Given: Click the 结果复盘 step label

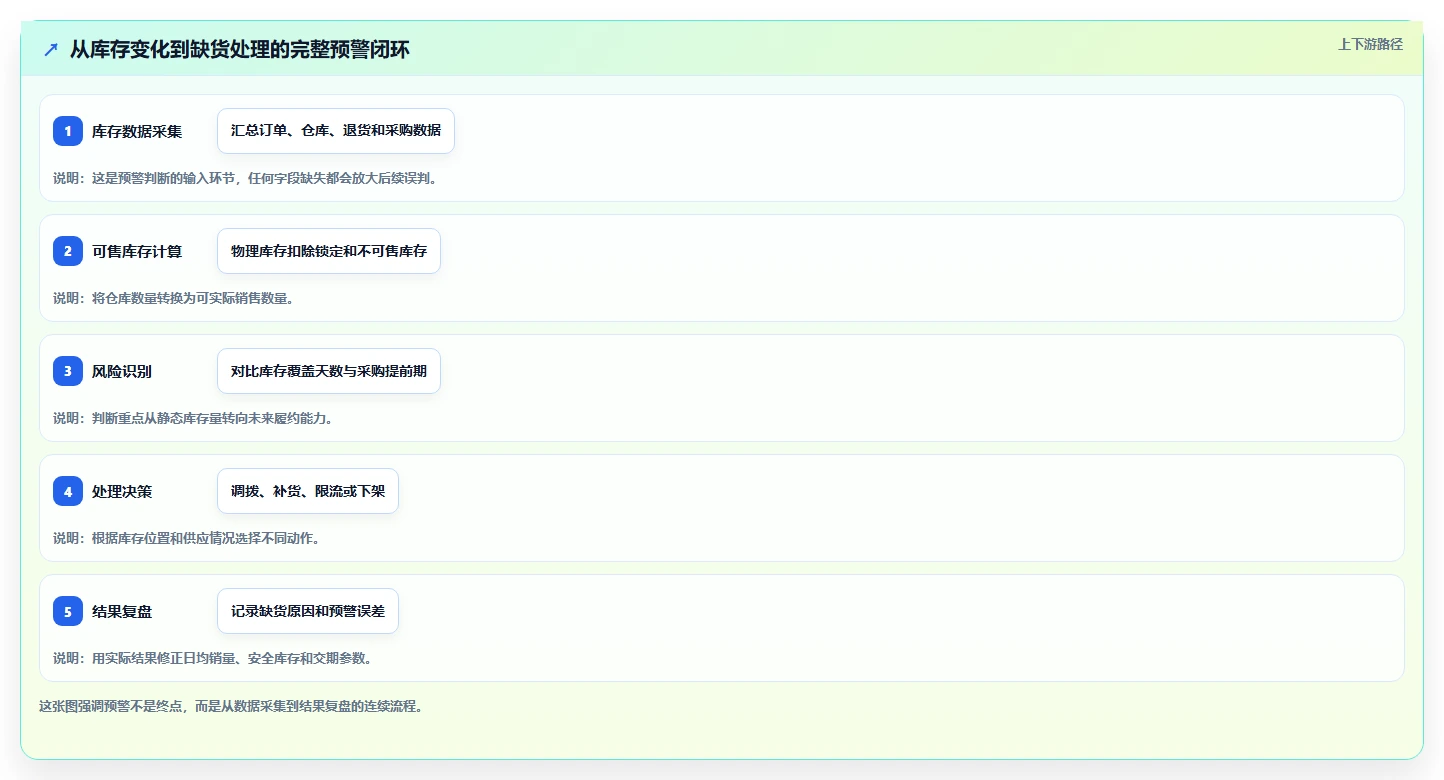Looking at the screenshot, I should tap(122, 611).
